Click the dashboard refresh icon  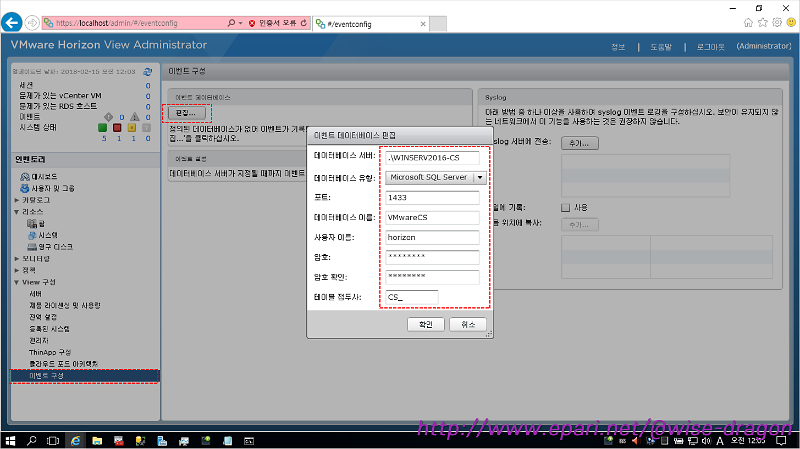click(x=148, y=72)
